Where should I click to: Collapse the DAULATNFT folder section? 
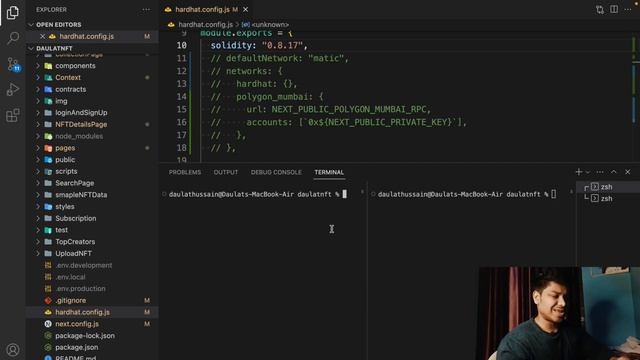coord(31,48)
